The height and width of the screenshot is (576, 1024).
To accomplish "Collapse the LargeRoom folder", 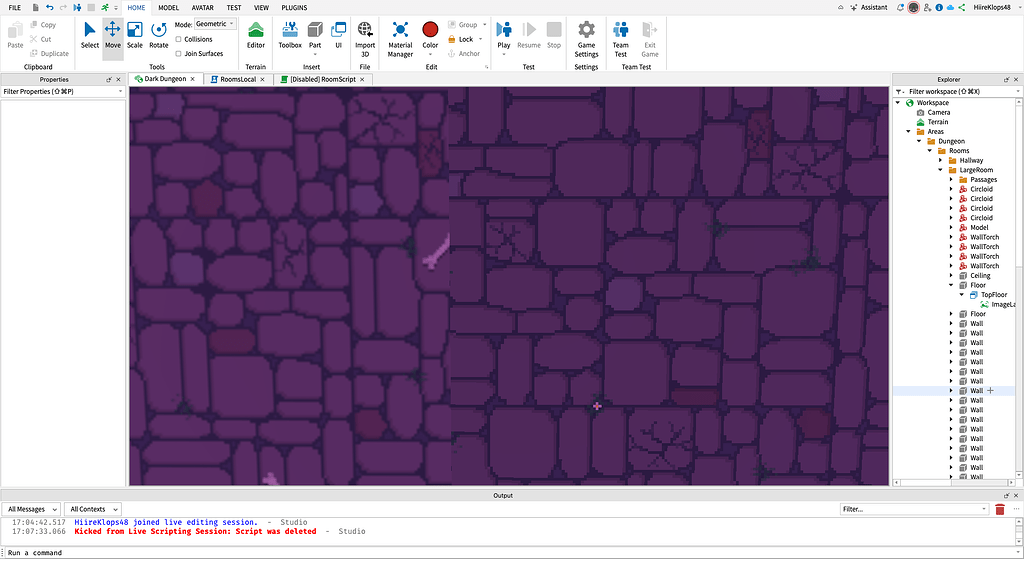I will pyautogui.click(x=938, y=169).
